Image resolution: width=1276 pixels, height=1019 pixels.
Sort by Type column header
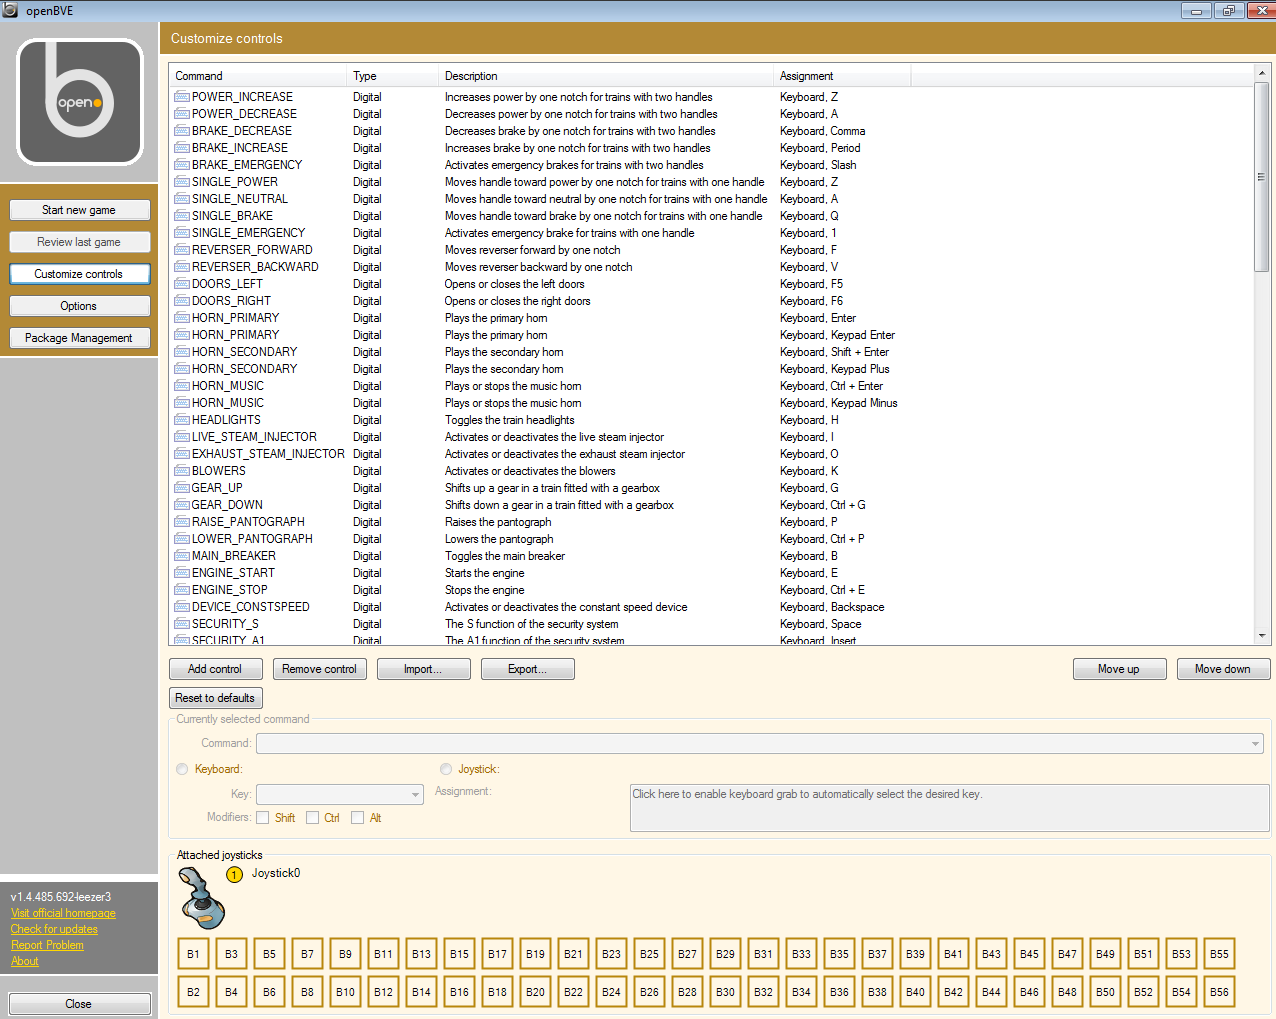click(393, 76)
